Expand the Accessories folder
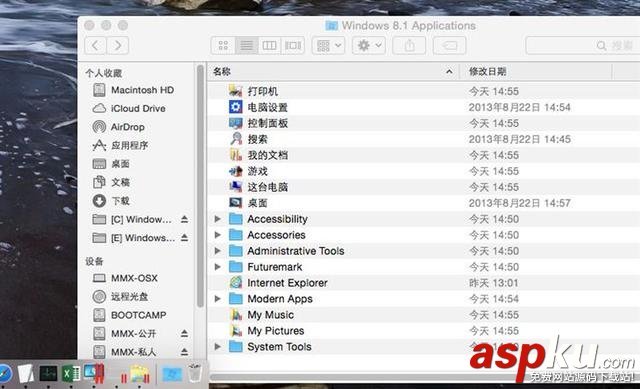The image size is (640, 389). [x=218, y=235]
